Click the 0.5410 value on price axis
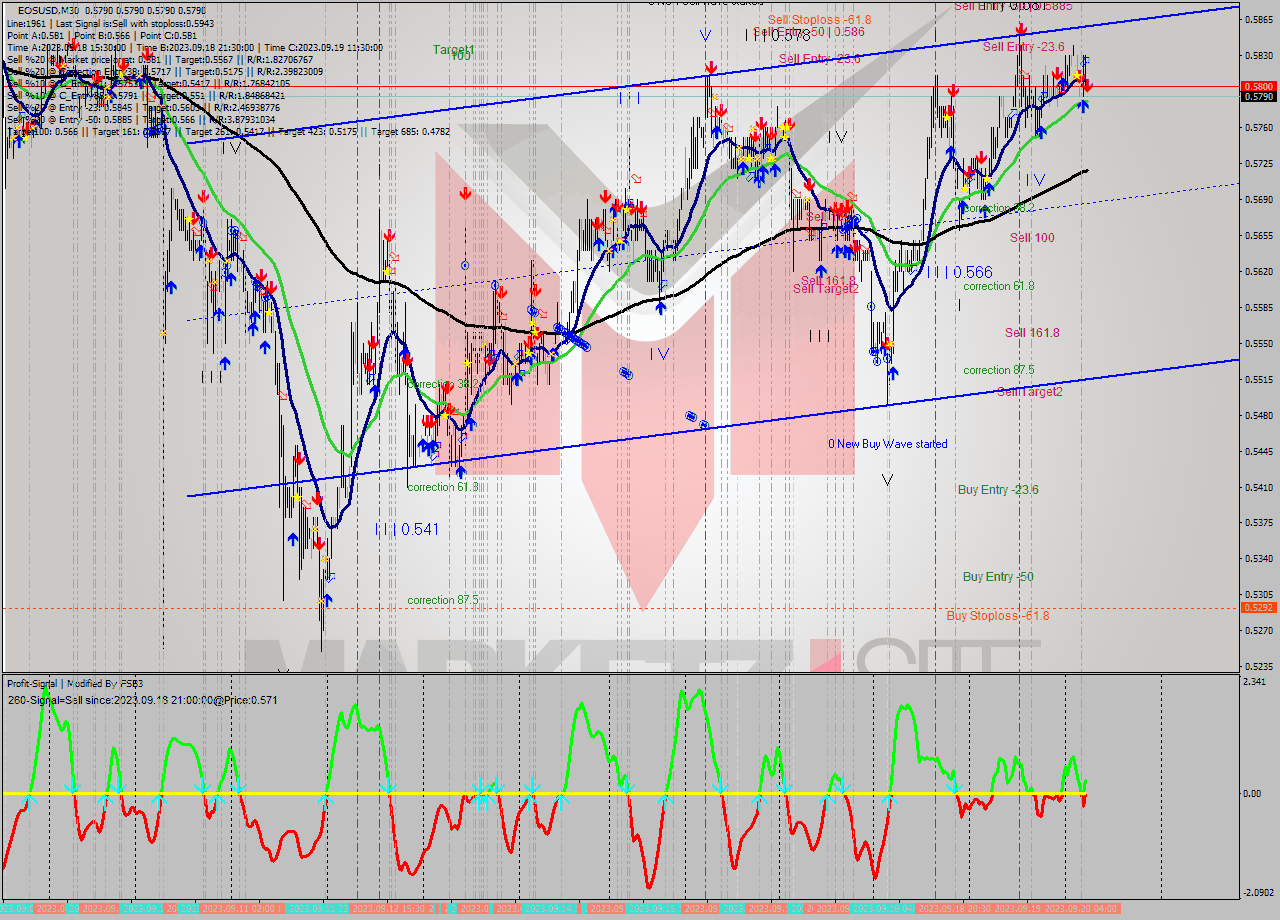This screenshot has width=1280, height=920. 1258,487
